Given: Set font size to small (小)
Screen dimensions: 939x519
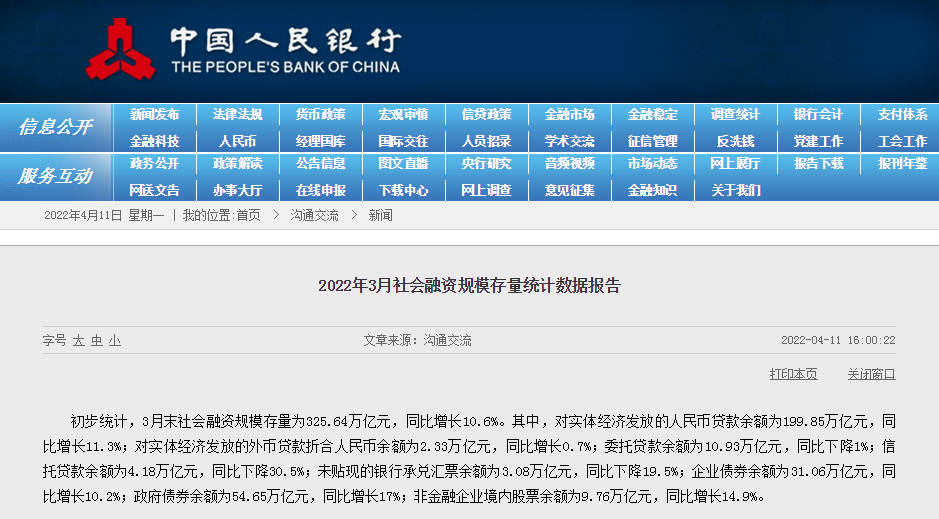Looking at the screenshot, I should 114,341.
